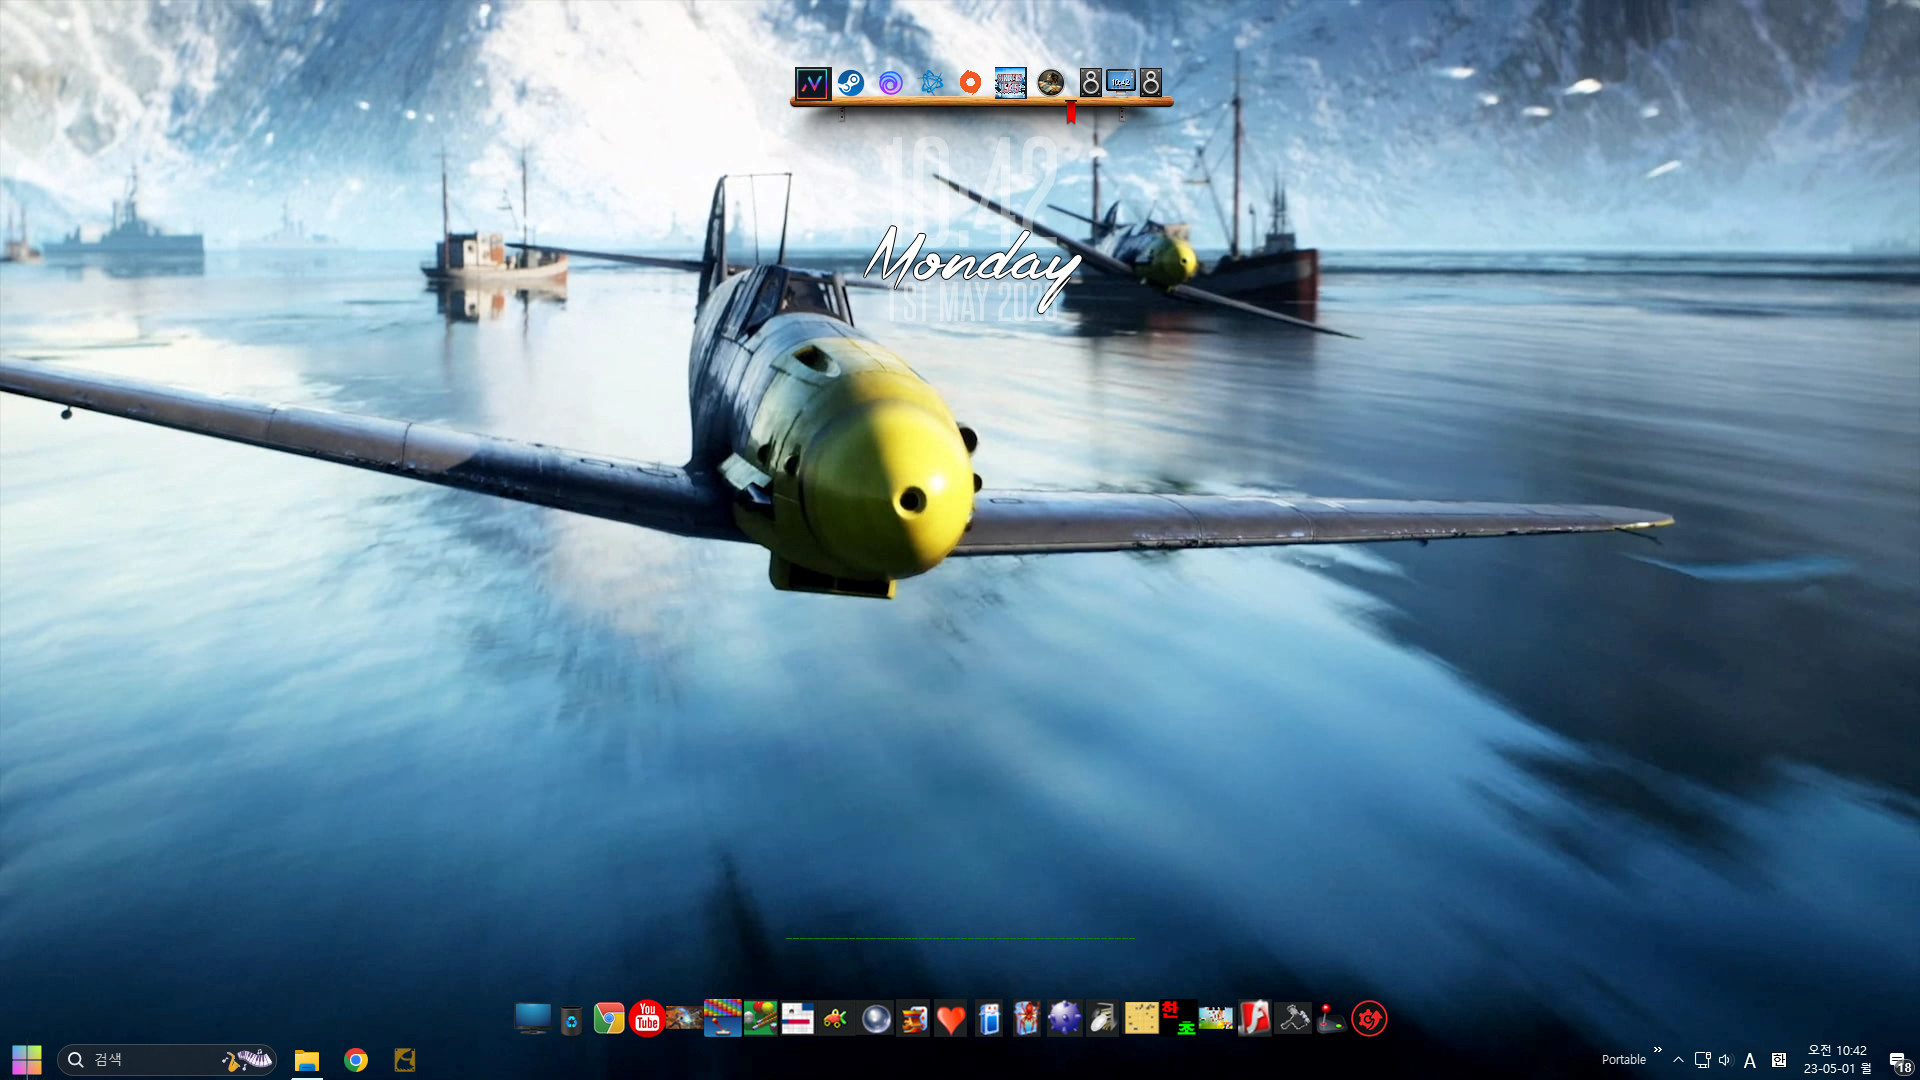Open the red Driver Booster gear icon
This screenshot has width=1920, height=1080.
(1369, 1019)
